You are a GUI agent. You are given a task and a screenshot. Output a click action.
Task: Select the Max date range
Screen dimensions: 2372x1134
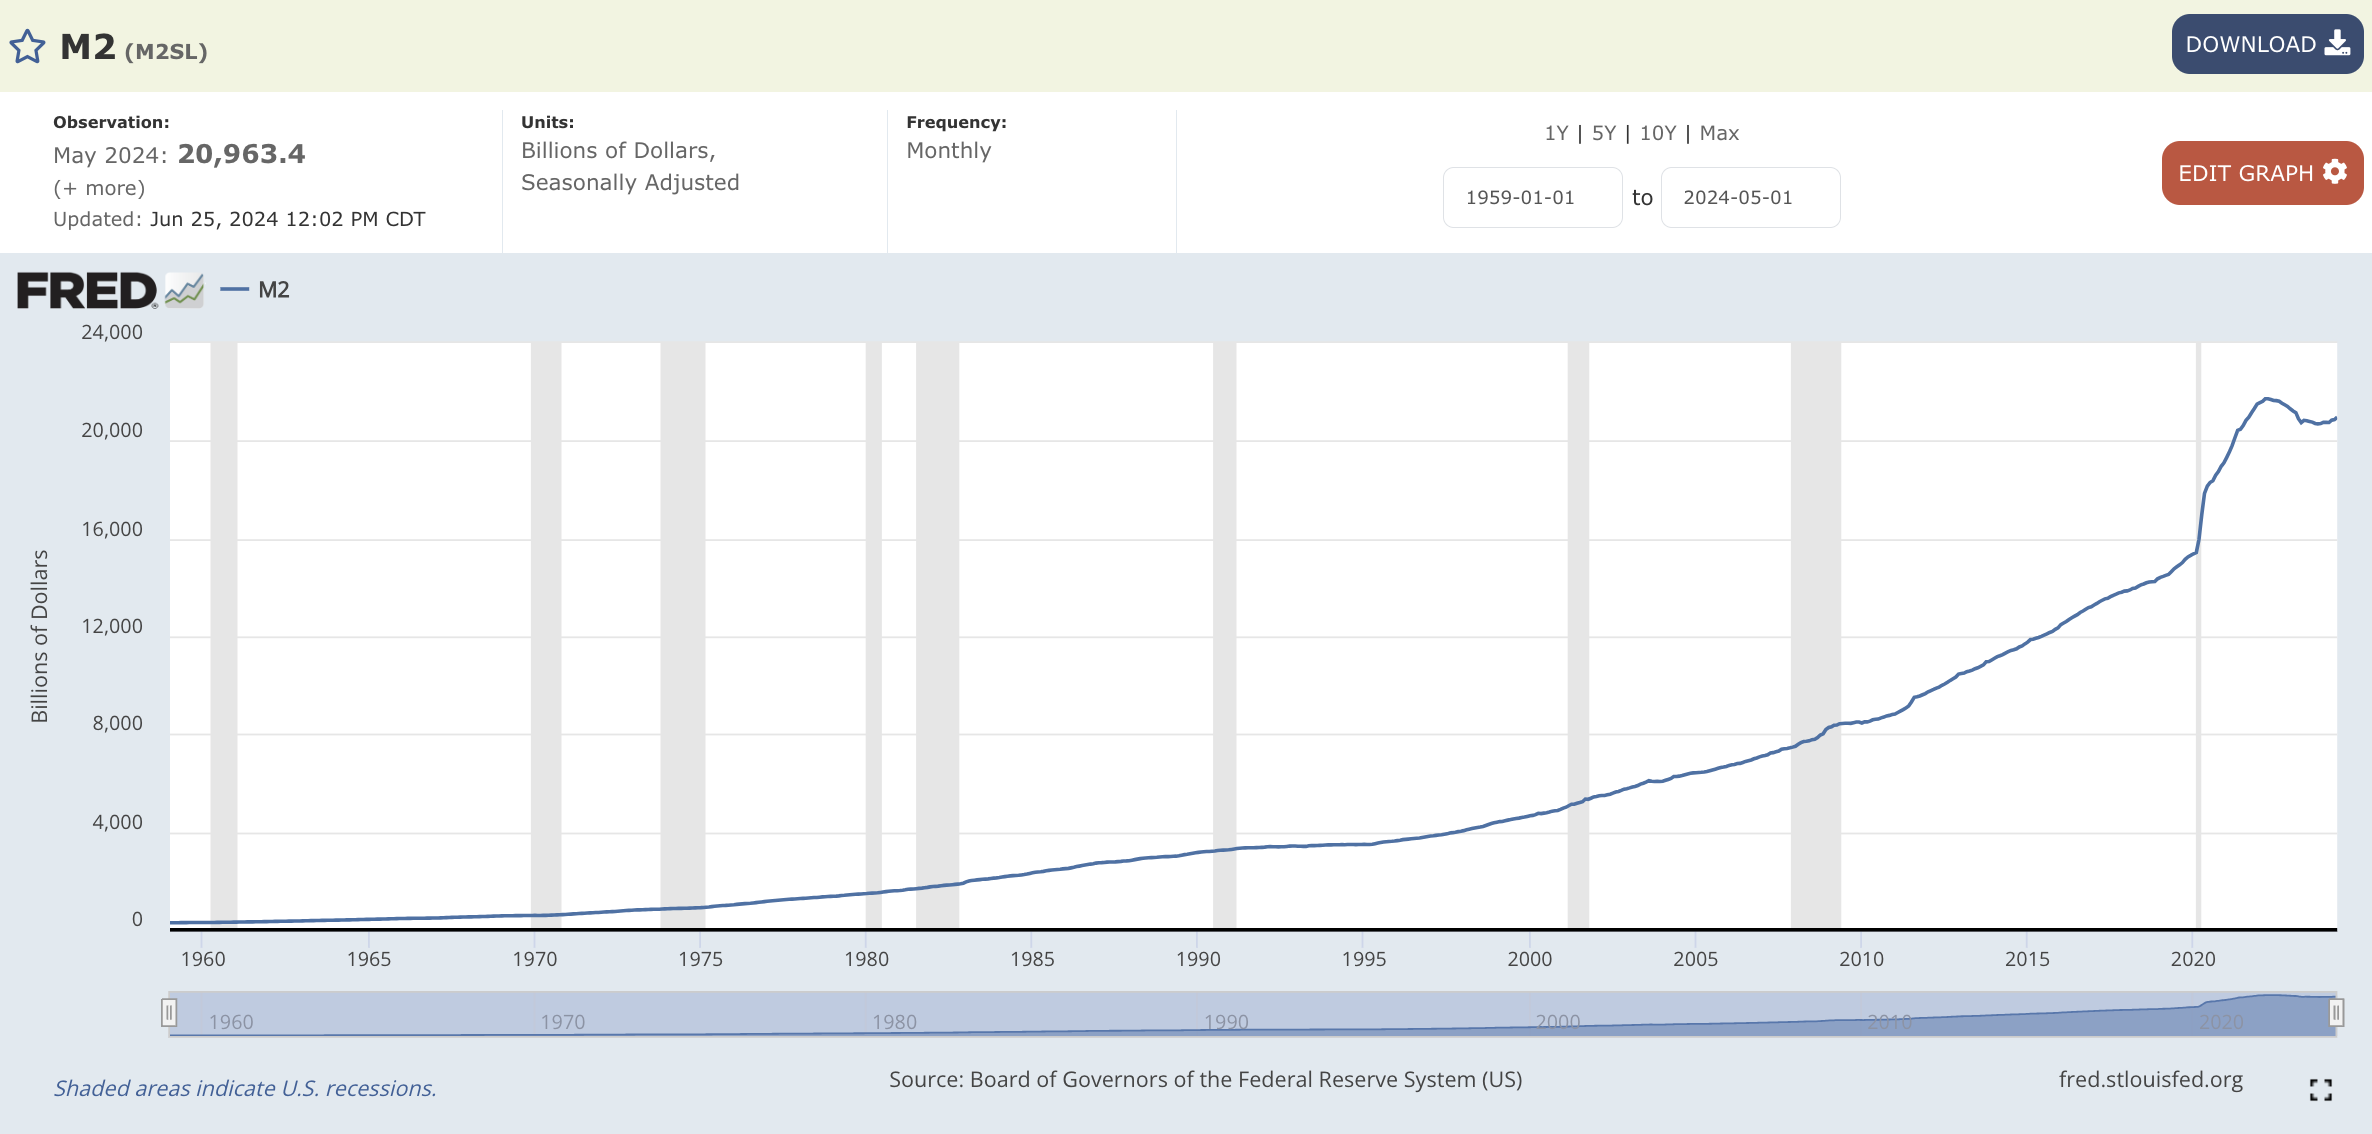point(1719,133)
